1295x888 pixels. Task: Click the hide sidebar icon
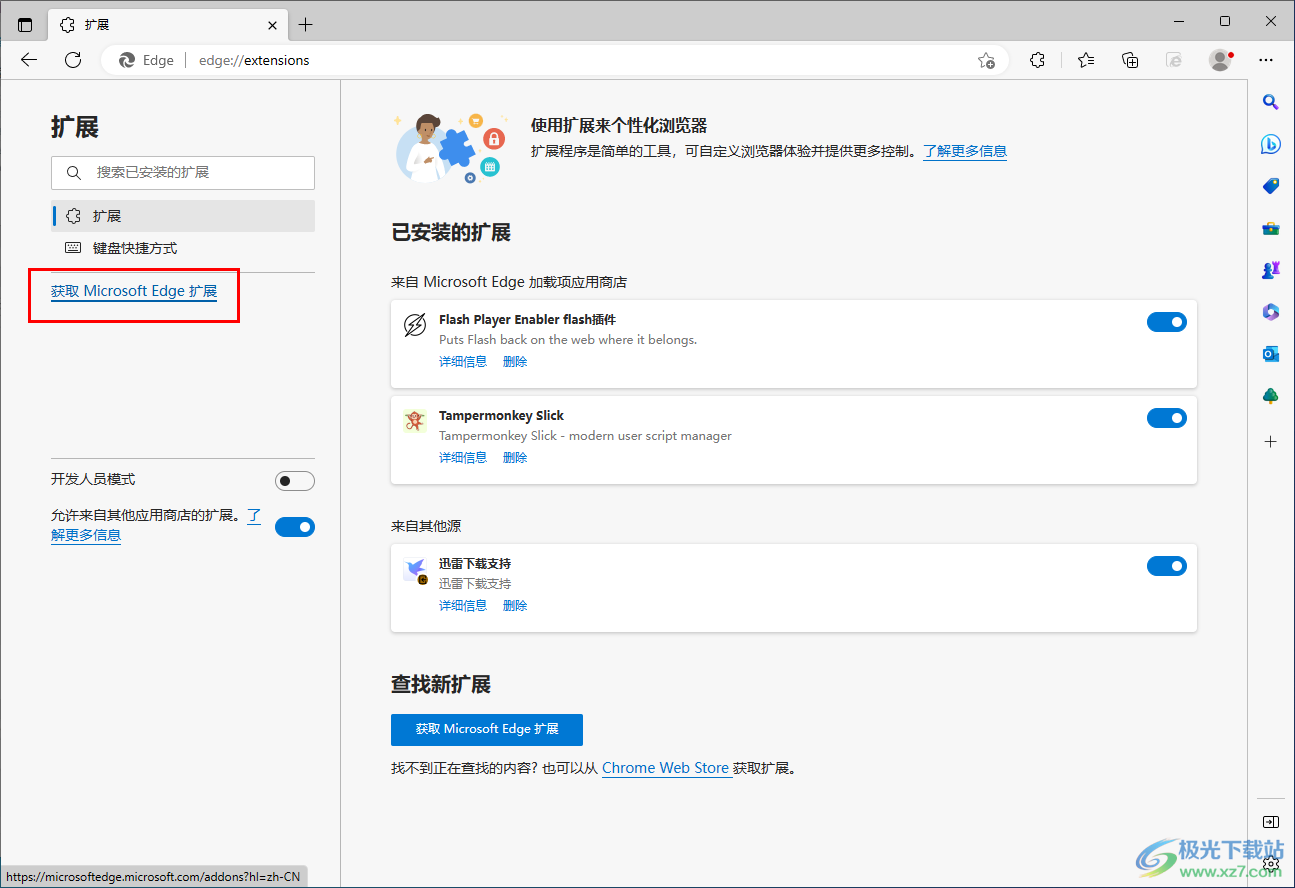pos(1270,822)
